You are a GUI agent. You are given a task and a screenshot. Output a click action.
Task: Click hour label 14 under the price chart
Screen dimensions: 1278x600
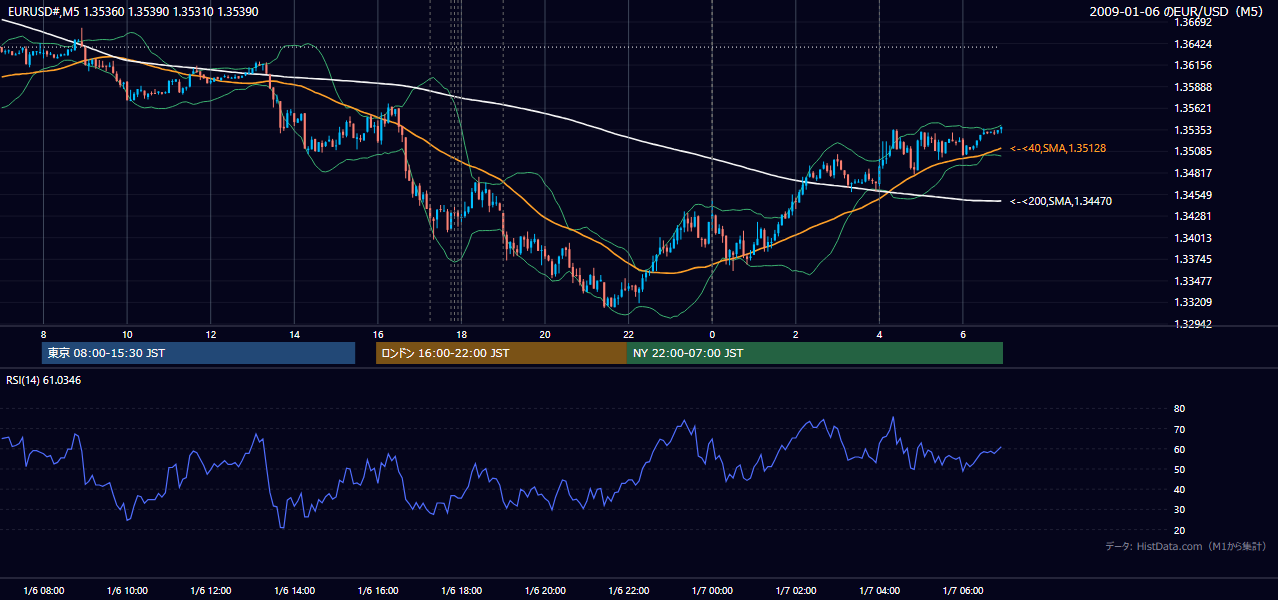pos(294,334)
